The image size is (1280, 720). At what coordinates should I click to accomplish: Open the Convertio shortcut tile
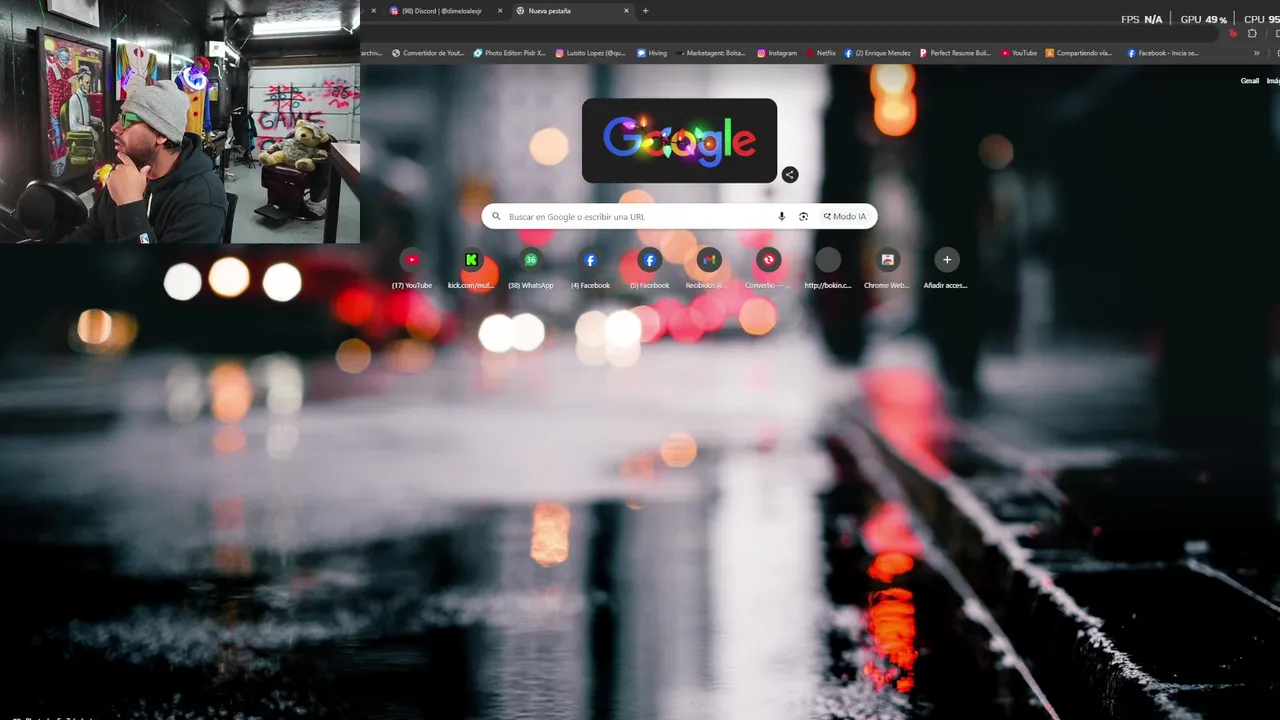(x=768, y=269)
